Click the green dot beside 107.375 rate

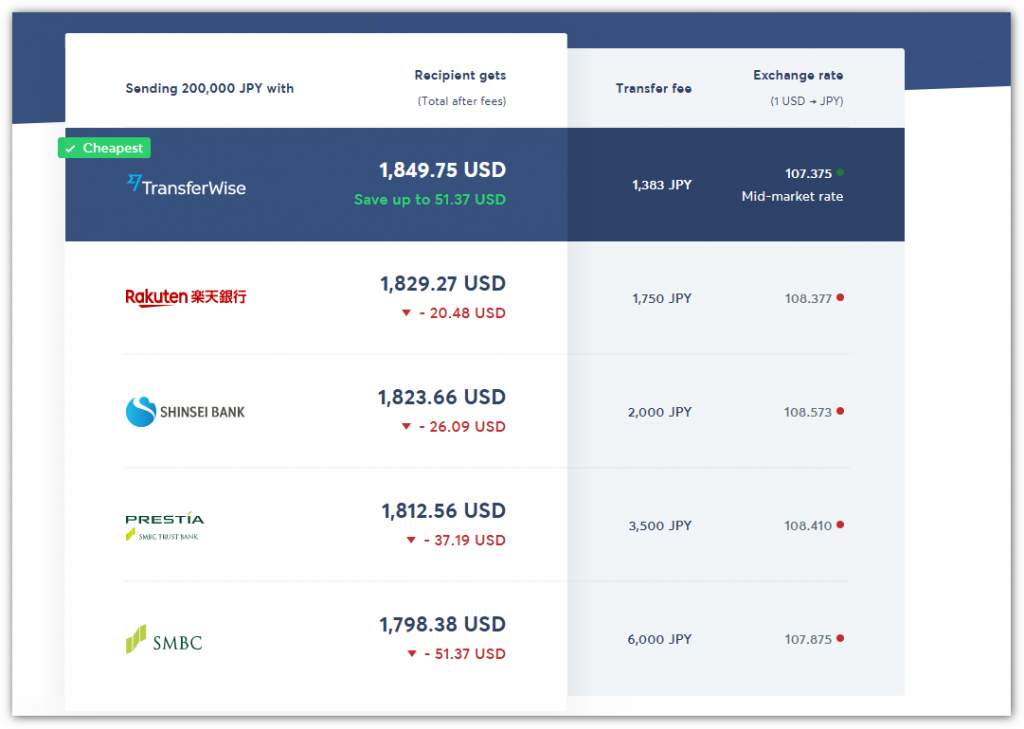pos(840,172)
